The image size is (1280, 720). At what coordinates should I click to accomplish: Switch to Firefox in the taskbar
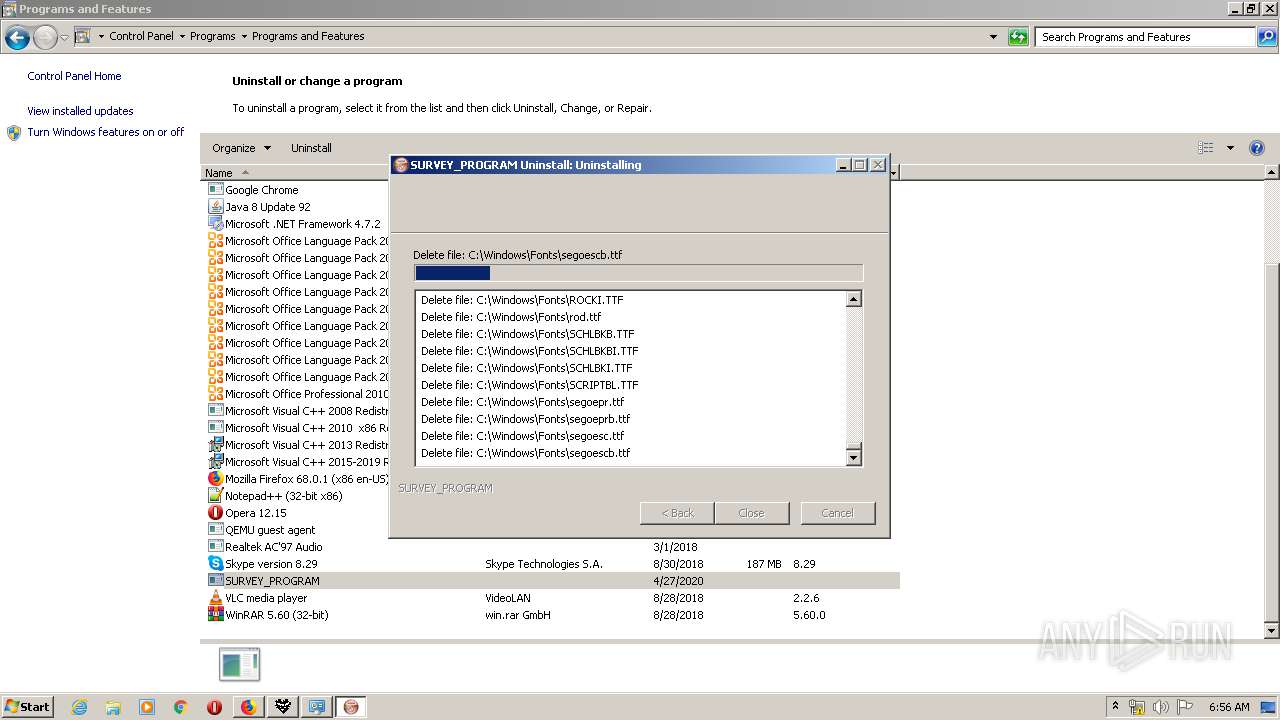249,707
